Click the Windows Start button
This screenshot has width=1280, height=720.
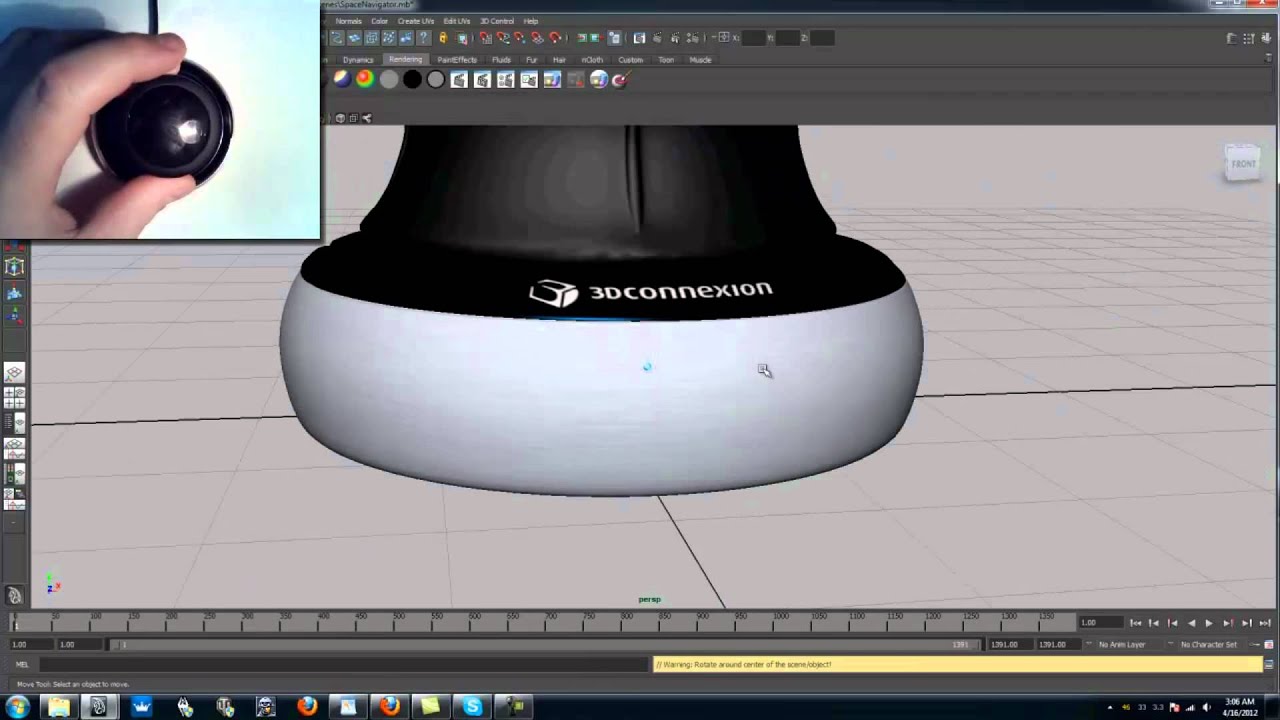(17, 707)
